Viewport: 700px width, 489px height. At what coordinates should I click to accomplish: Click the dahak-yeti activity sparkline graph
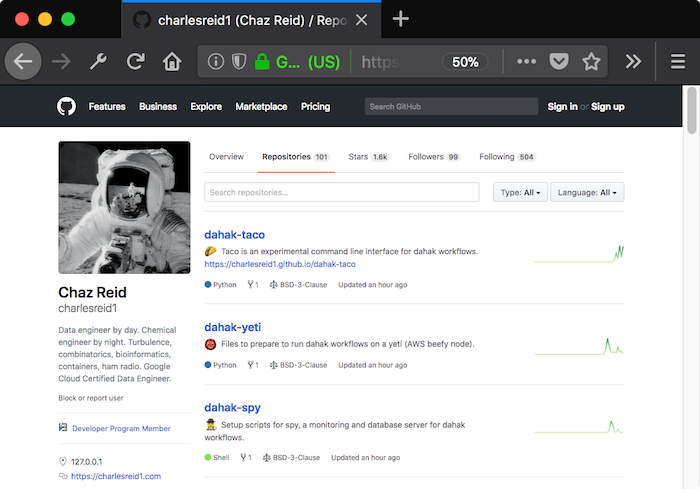pyautogui.click(x=579, y=347)
